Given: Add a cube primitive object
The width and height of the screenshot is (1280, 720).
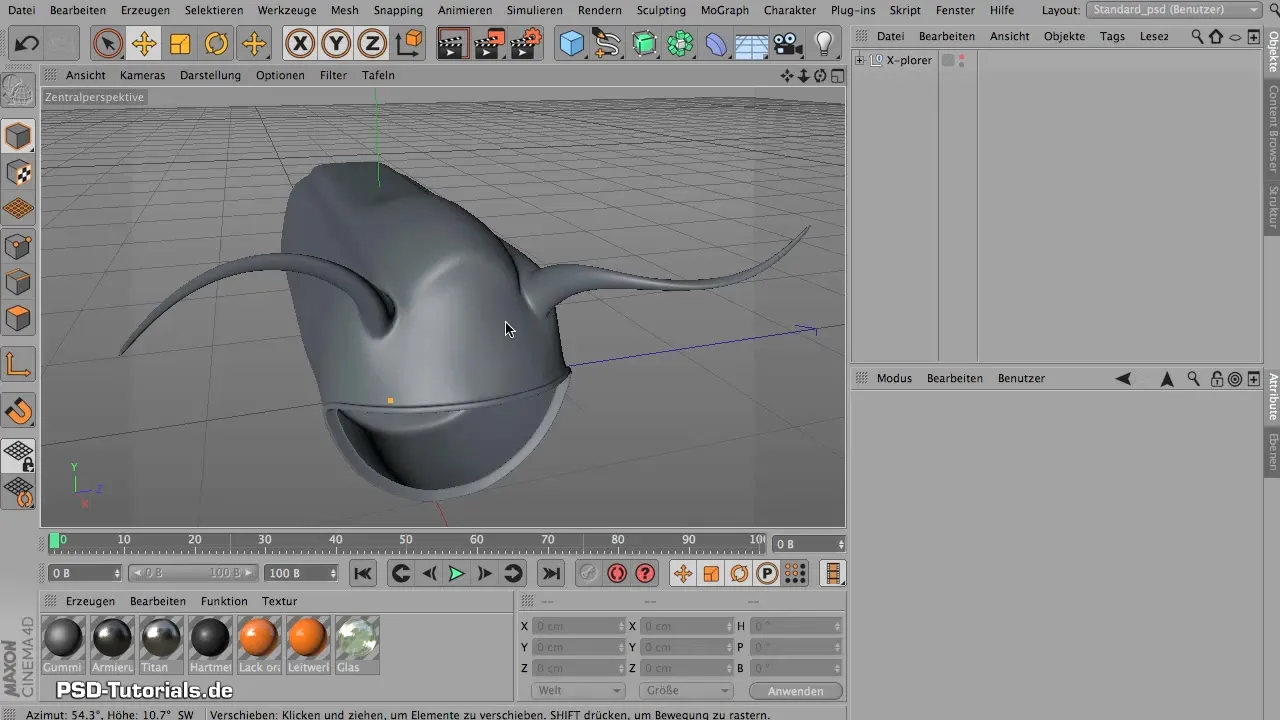Looking at the screenshot, I should (x=572, y=44).
